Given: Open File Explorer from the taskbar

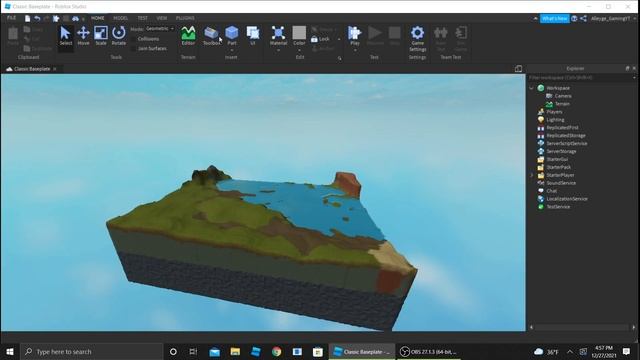Looking at the screenshot, I should point(235,351).
